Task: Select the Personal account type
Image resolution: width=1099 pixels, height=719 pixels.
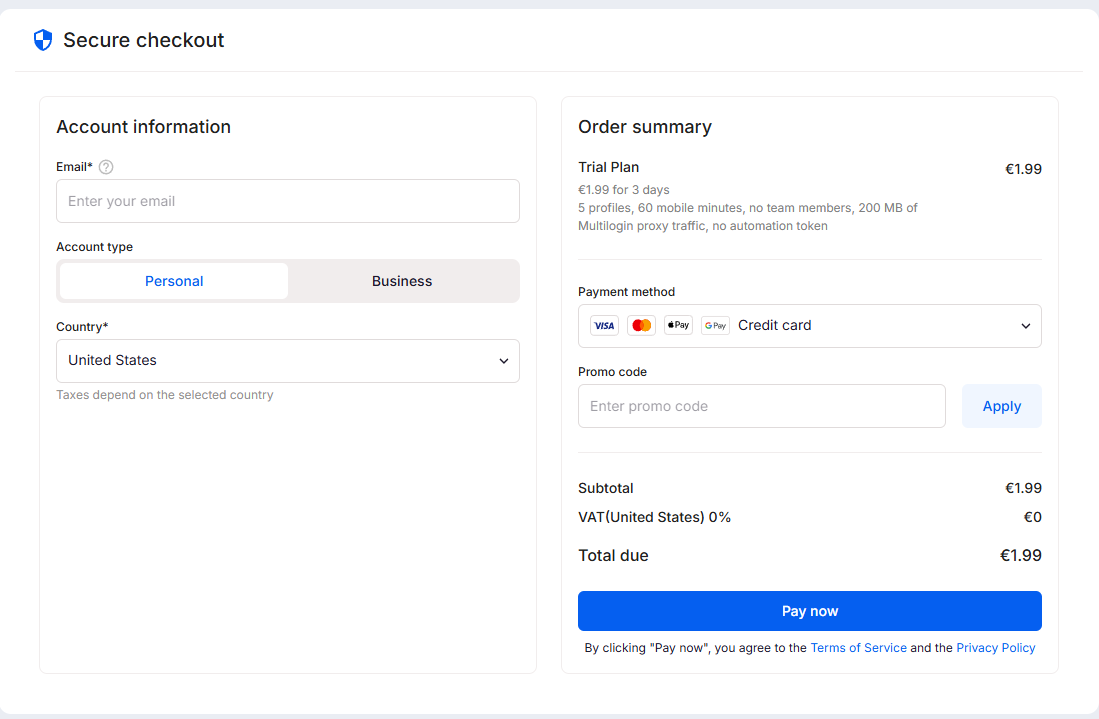Action: [x=174, y=281]
